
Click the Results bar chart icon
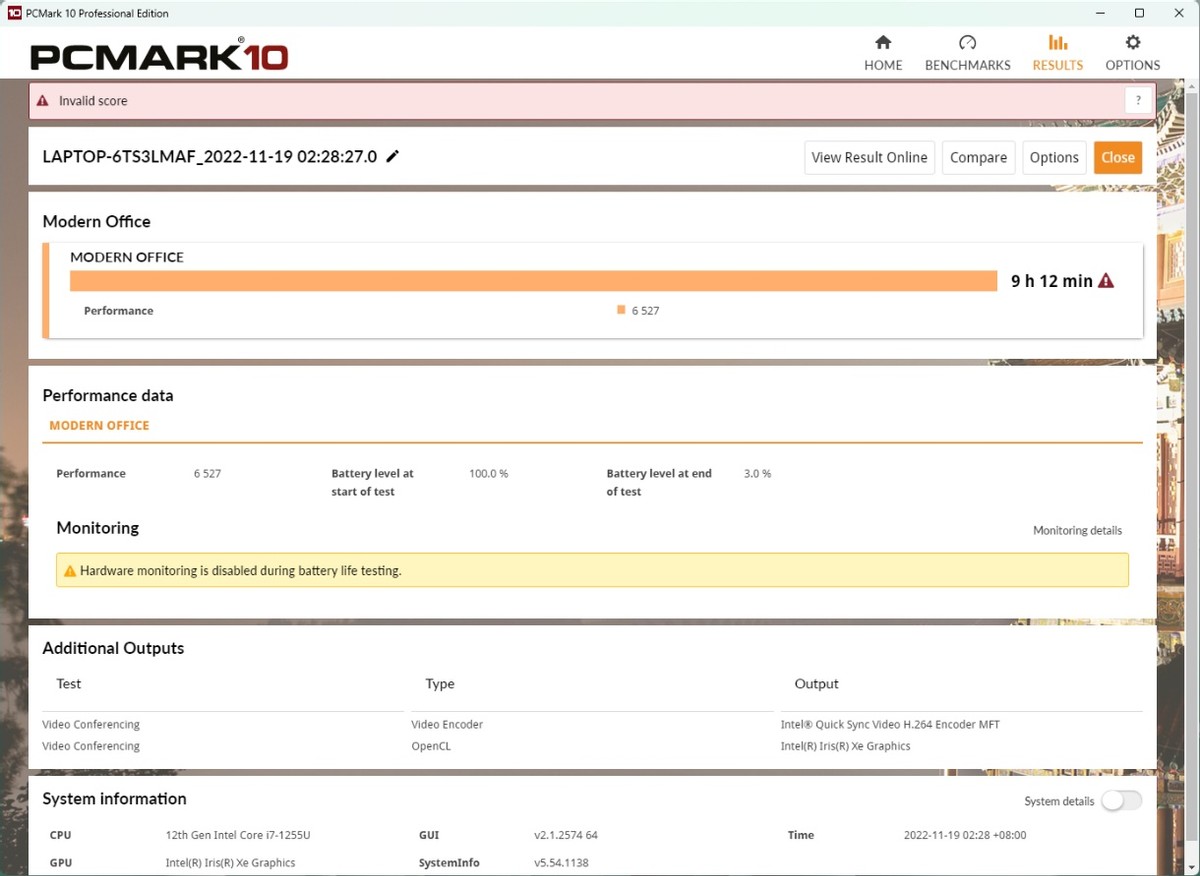tap(1057, 43)
